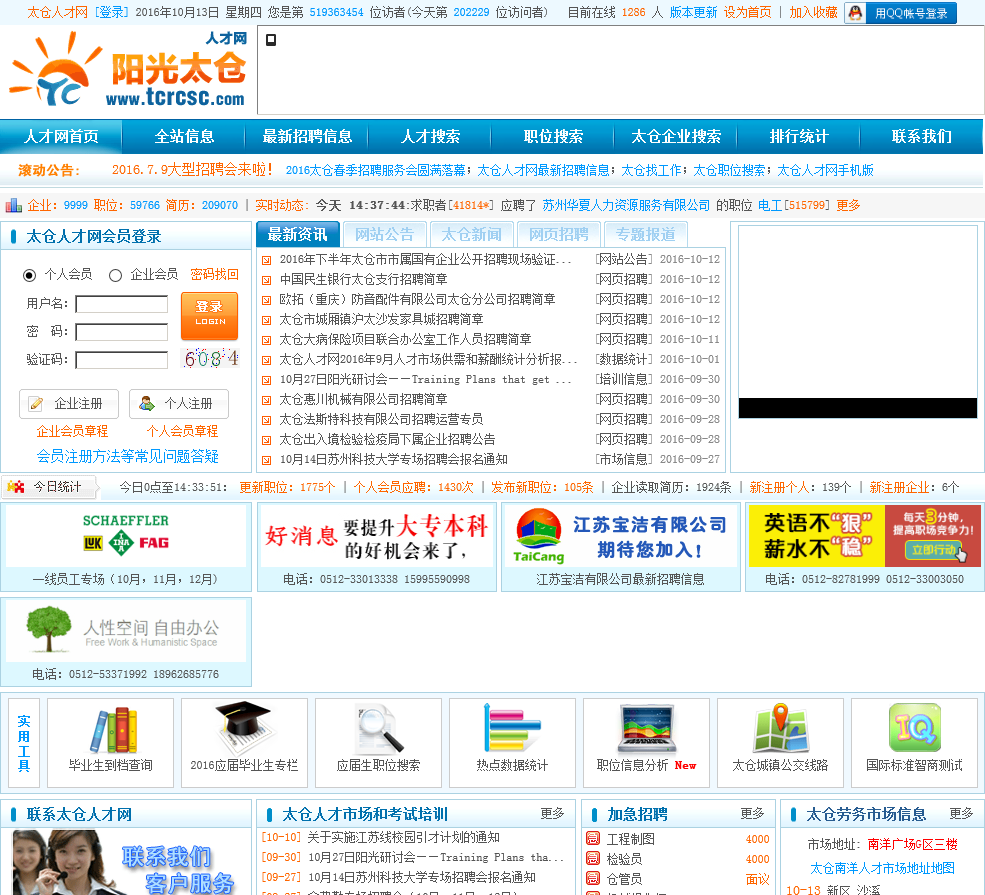Open 江苏宝洁有限公司 banner ad

click(619, 536)
